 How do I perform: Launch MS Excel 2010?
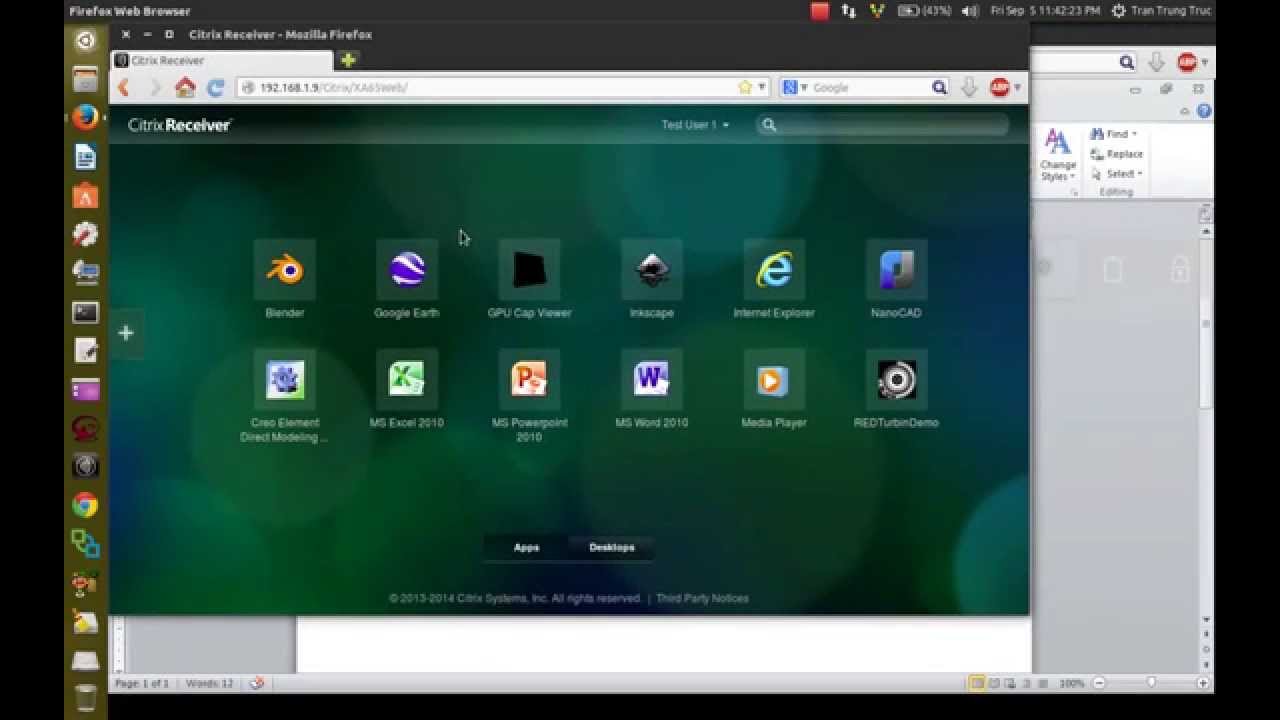coord(407,380)
